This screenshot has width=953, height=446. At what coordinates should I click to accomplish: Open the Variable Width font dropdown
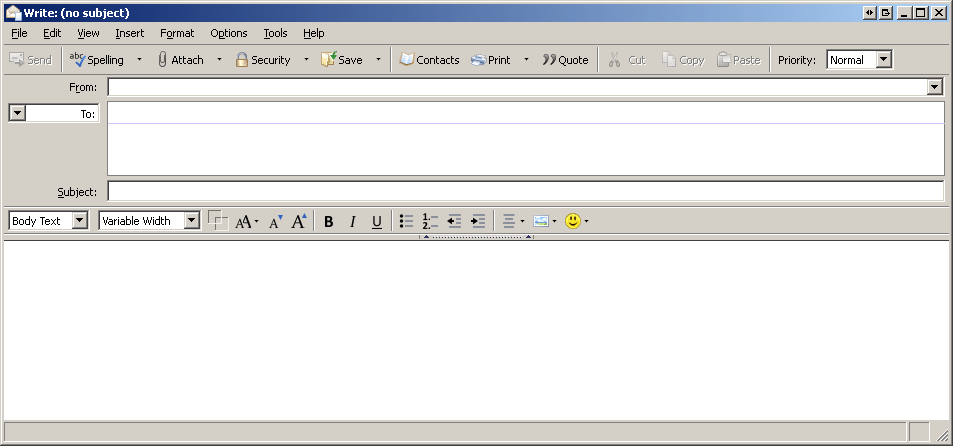pyautogui.click(x=150, y=221)
